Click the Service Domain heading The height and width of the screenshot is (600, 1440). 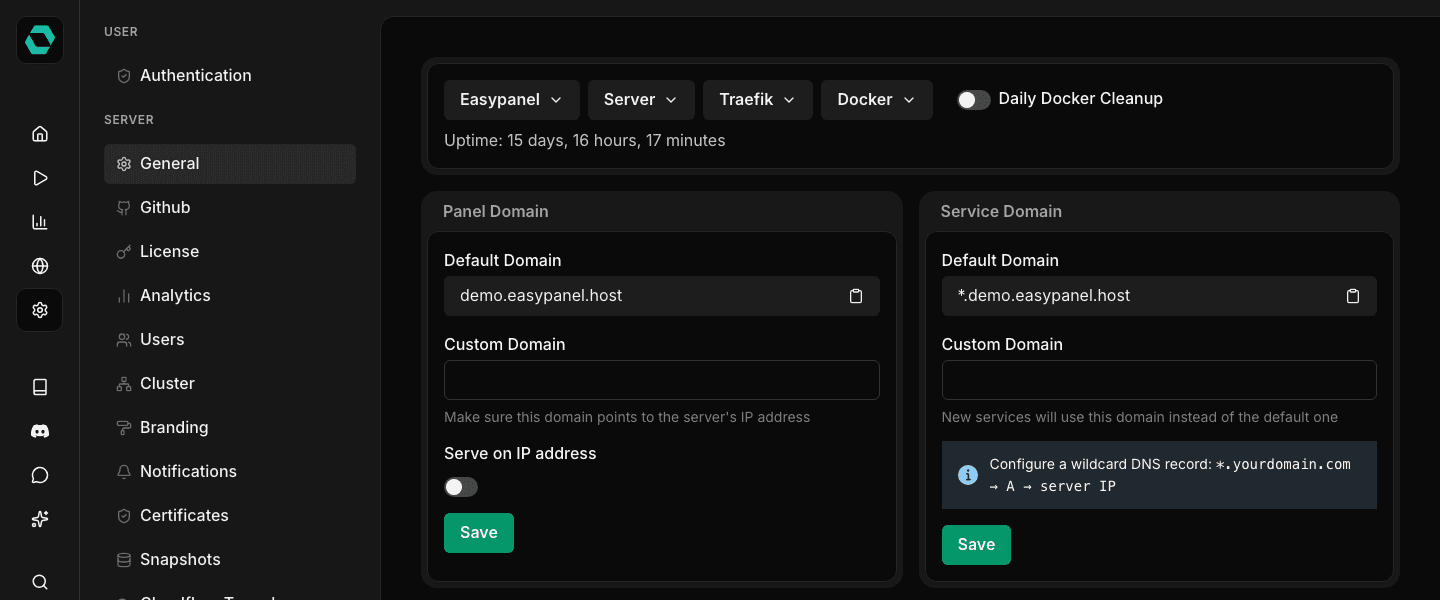click(1001, 212)
